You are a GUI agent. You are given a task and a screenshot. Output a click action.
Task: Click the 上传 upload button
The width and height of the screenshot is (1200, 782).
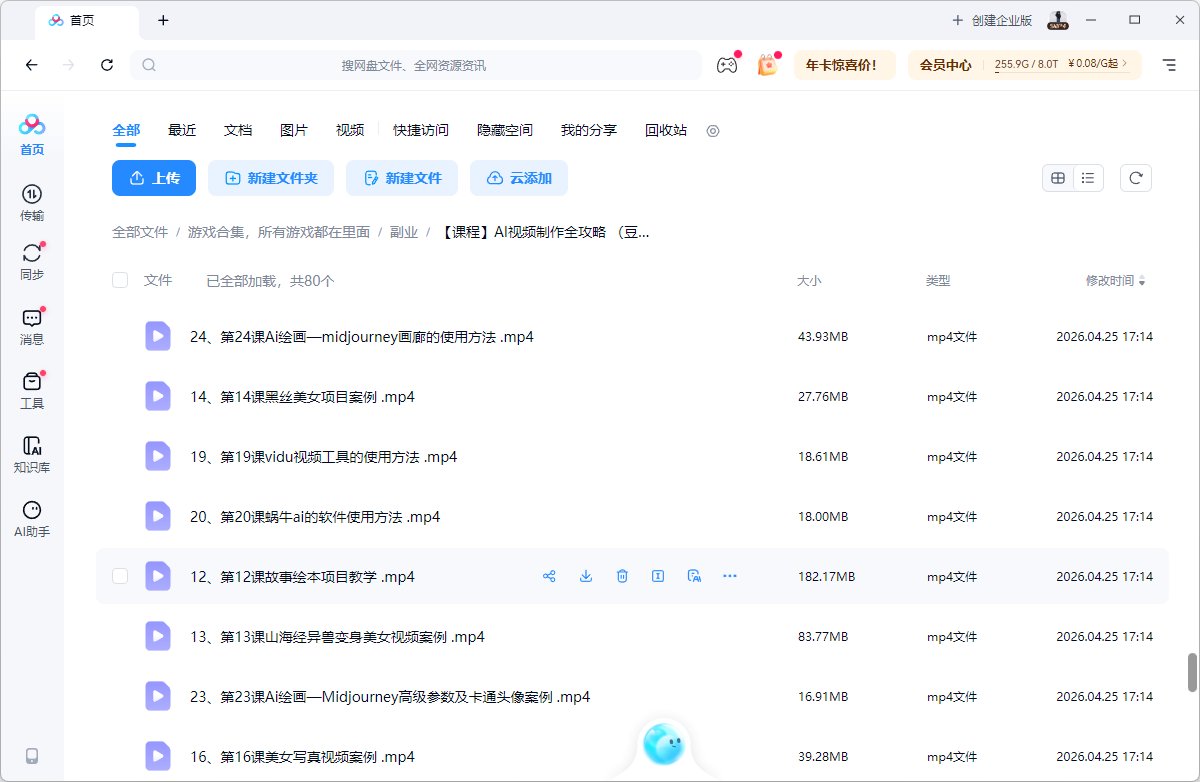click(x=154, y=178)
